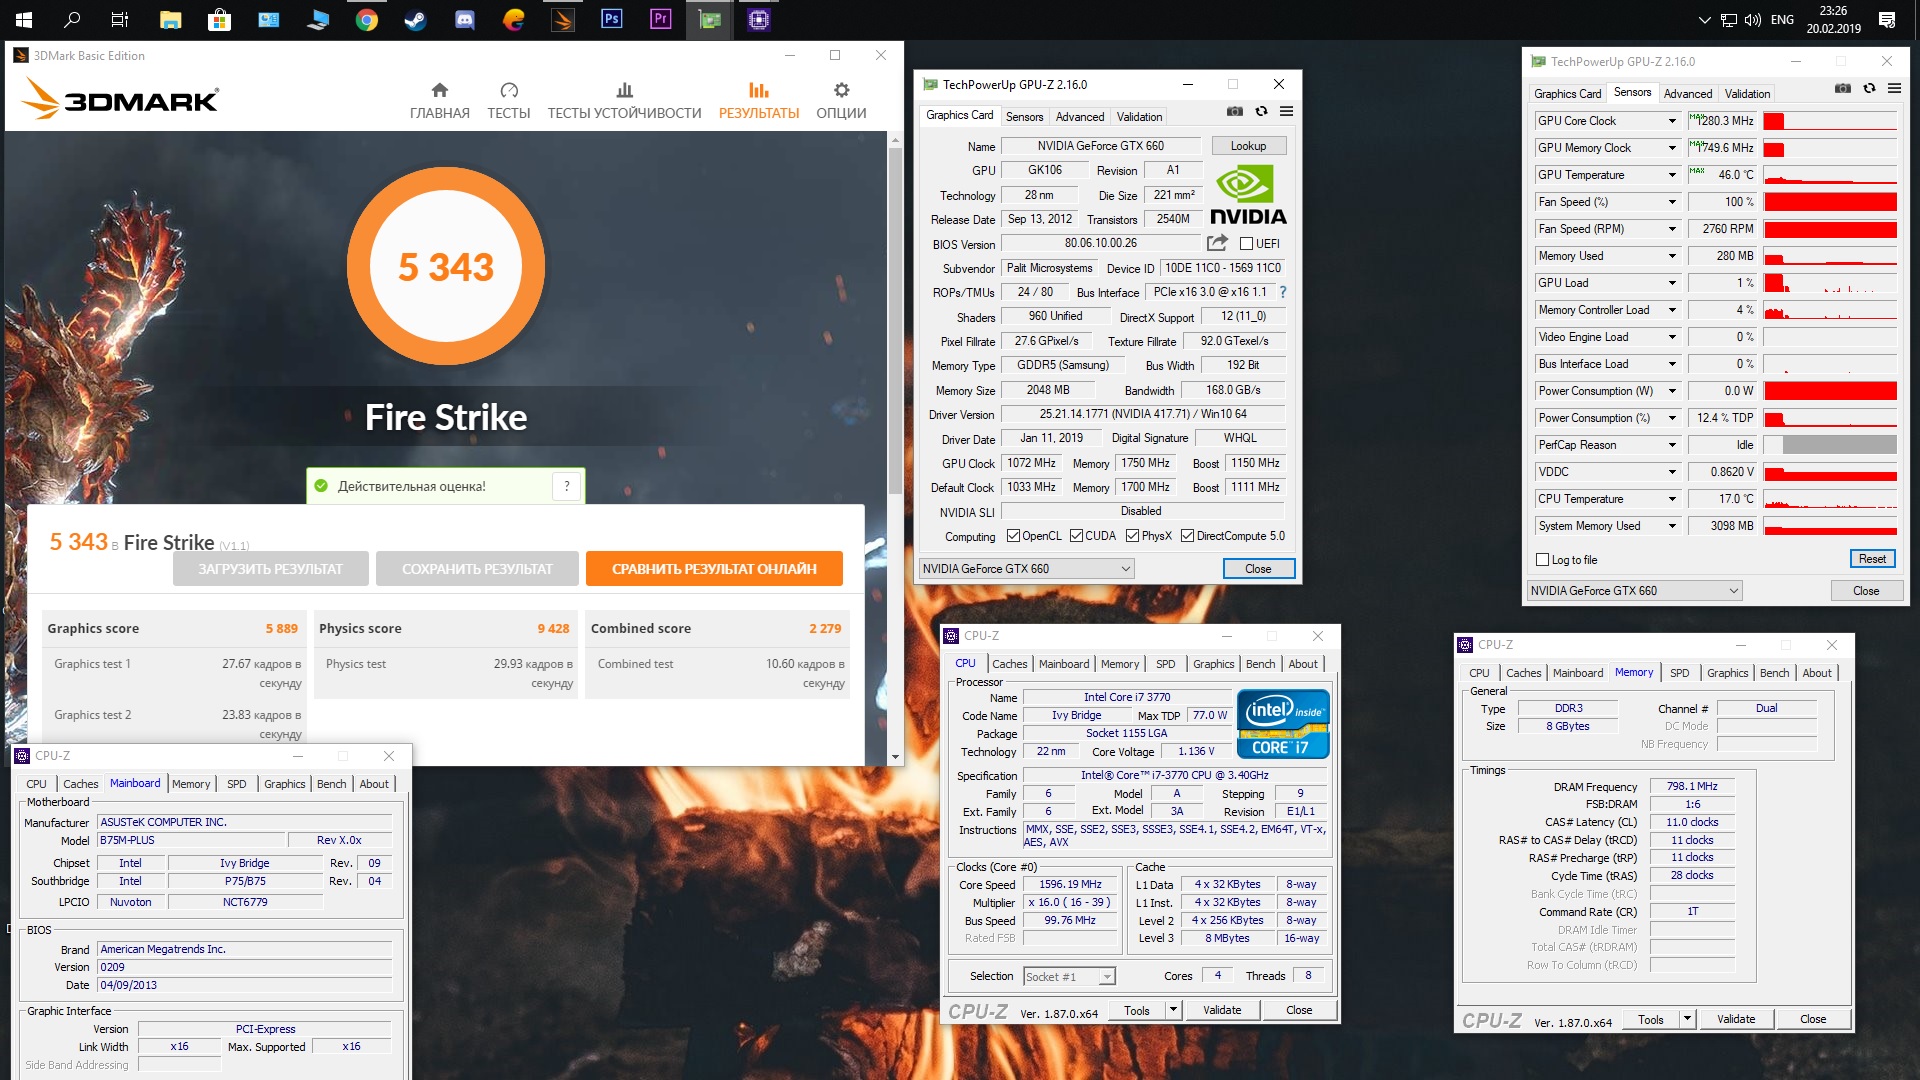Viewport: 1920px width, 1080px height.
Task: Enable Log to file in GPU-Z Sensors
Action: coord(1542,560)
